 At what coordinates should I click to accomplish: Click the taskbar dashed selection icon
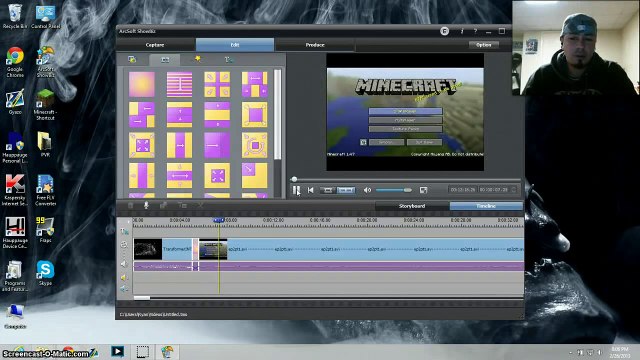142,351
